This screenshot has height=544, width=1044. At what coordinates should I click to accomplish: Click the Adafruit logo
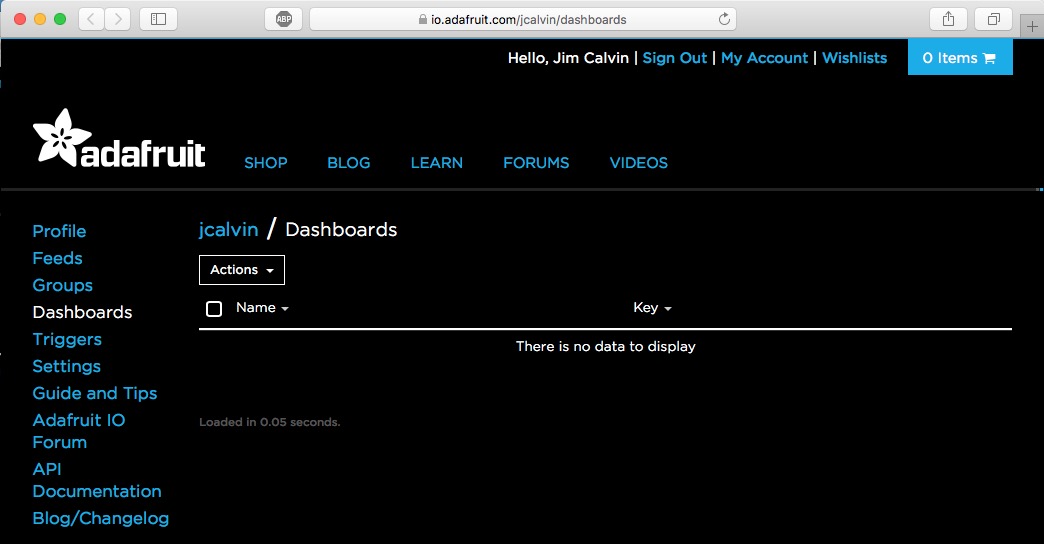119,138
